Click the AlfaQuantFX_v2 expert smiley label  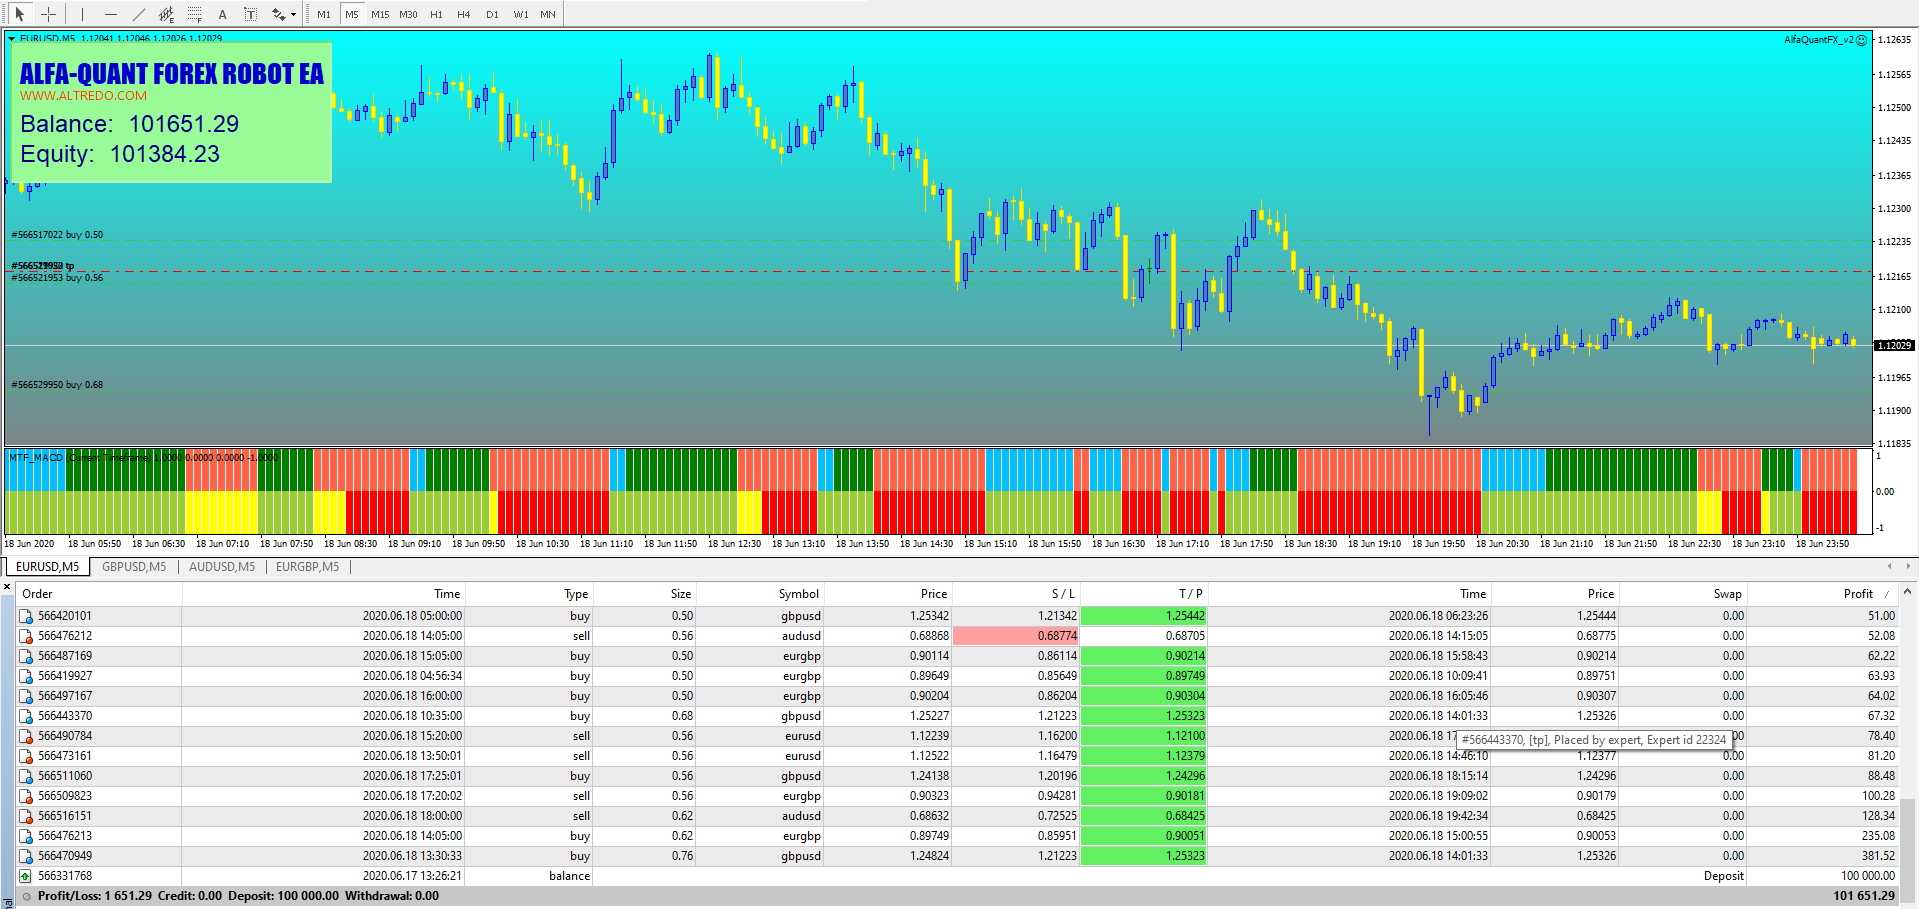[x=1825, y=40]
